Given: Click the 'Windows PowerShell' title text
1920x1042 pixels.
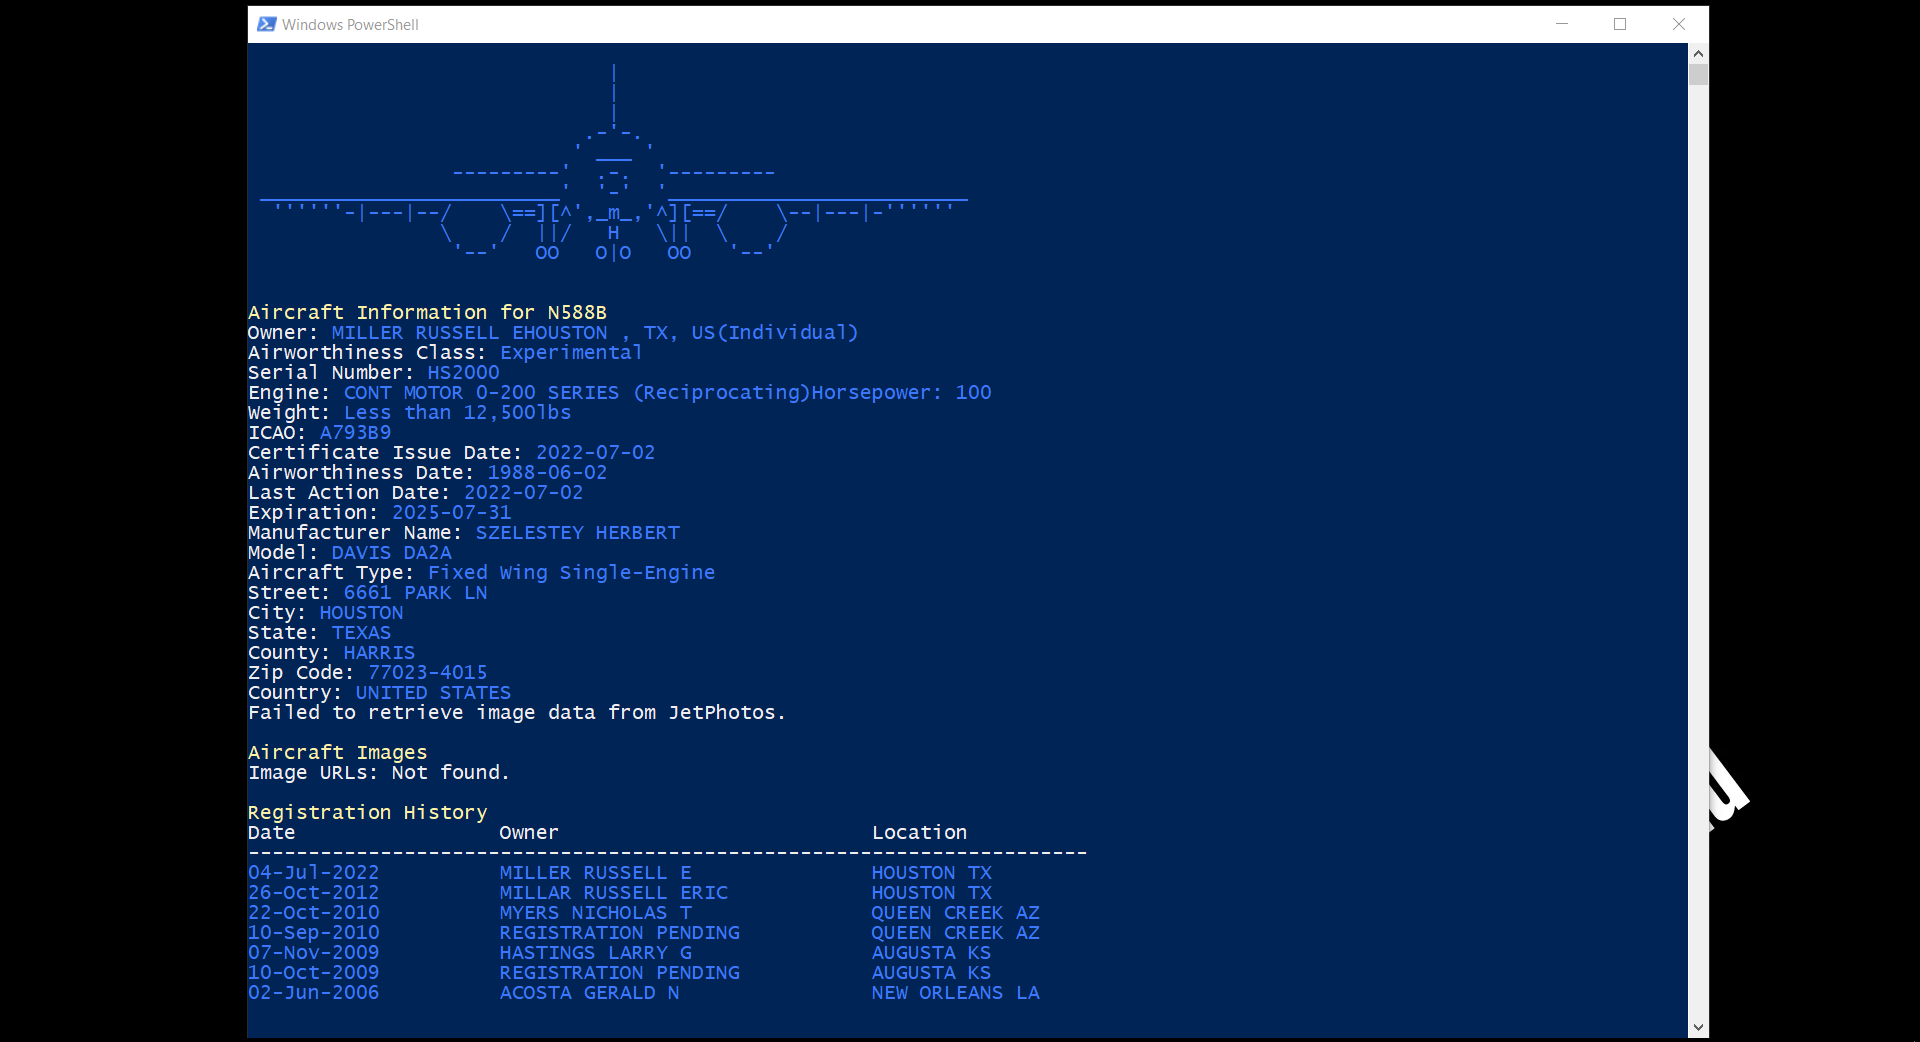Looking at the screenshot, I should point(350,24).
